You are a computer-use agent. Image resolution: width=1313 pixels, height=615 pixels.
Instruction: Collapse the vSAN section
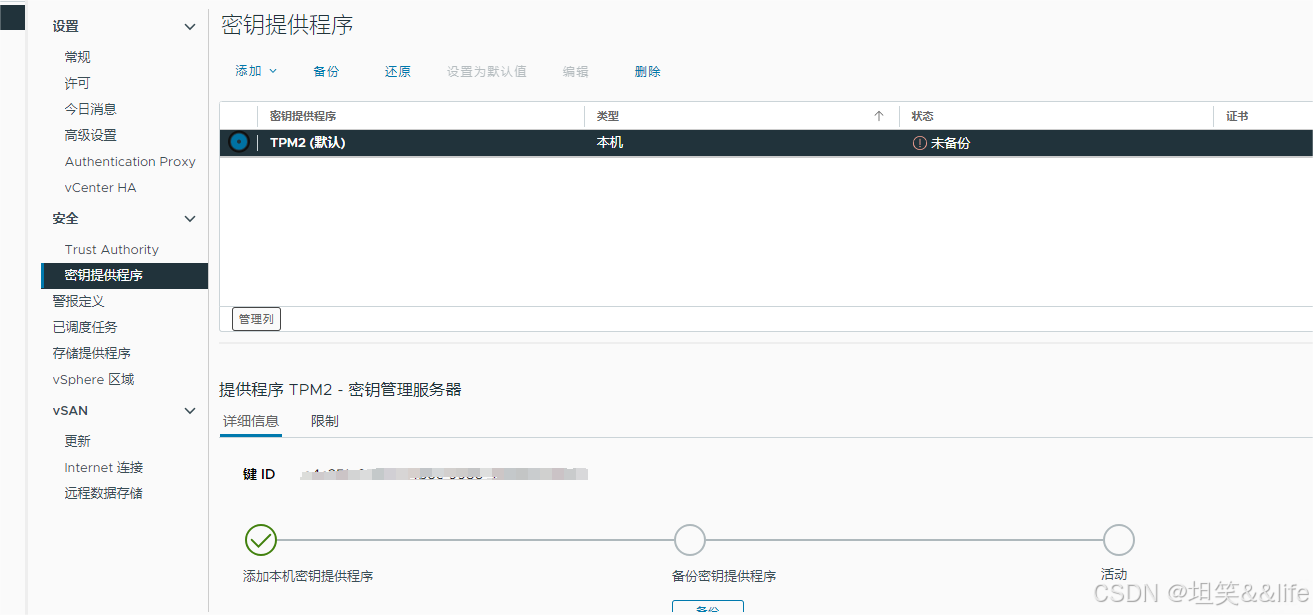click(189, 410)
